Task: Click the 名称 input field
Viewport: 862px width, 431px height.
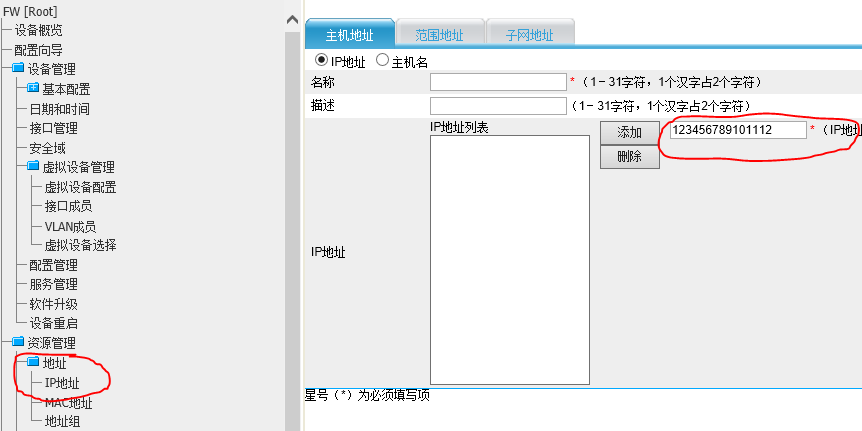Action: (x=498, y=82)
